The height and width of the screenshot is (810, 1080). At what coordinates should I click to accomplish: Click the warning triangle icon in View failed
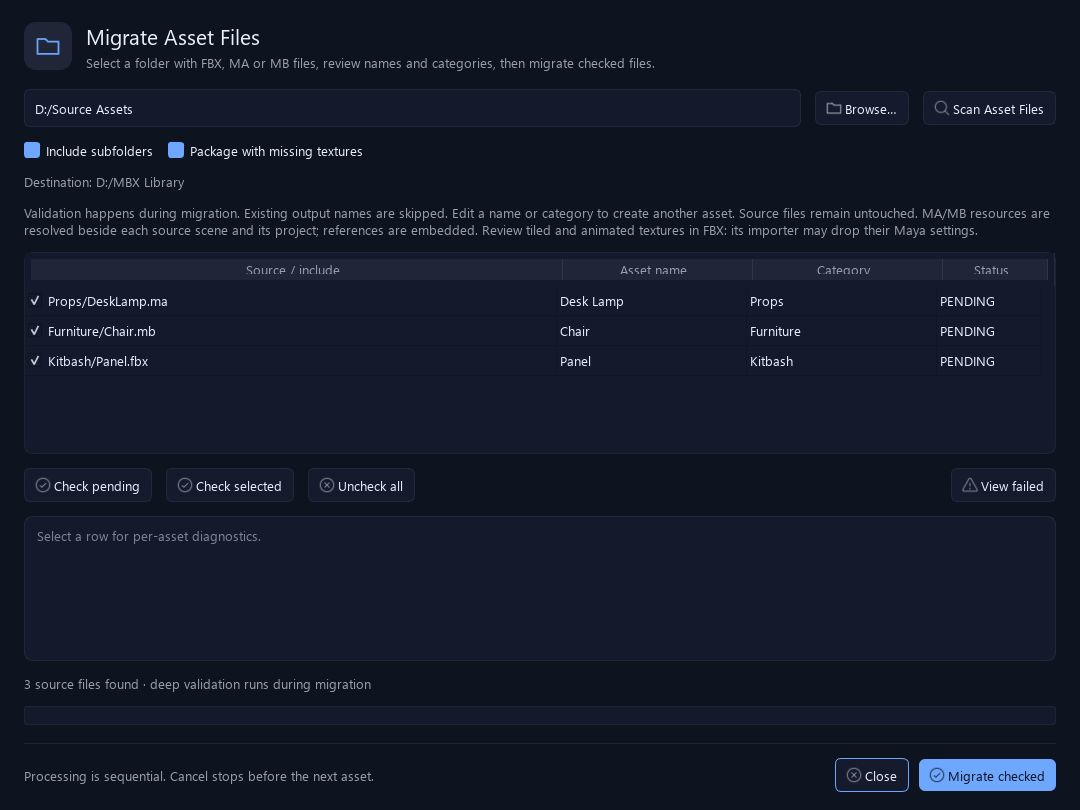(970, 486)
